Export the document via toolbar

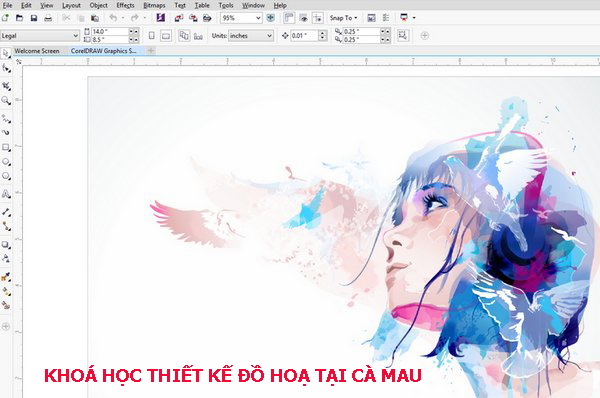(x=193, y=18)
